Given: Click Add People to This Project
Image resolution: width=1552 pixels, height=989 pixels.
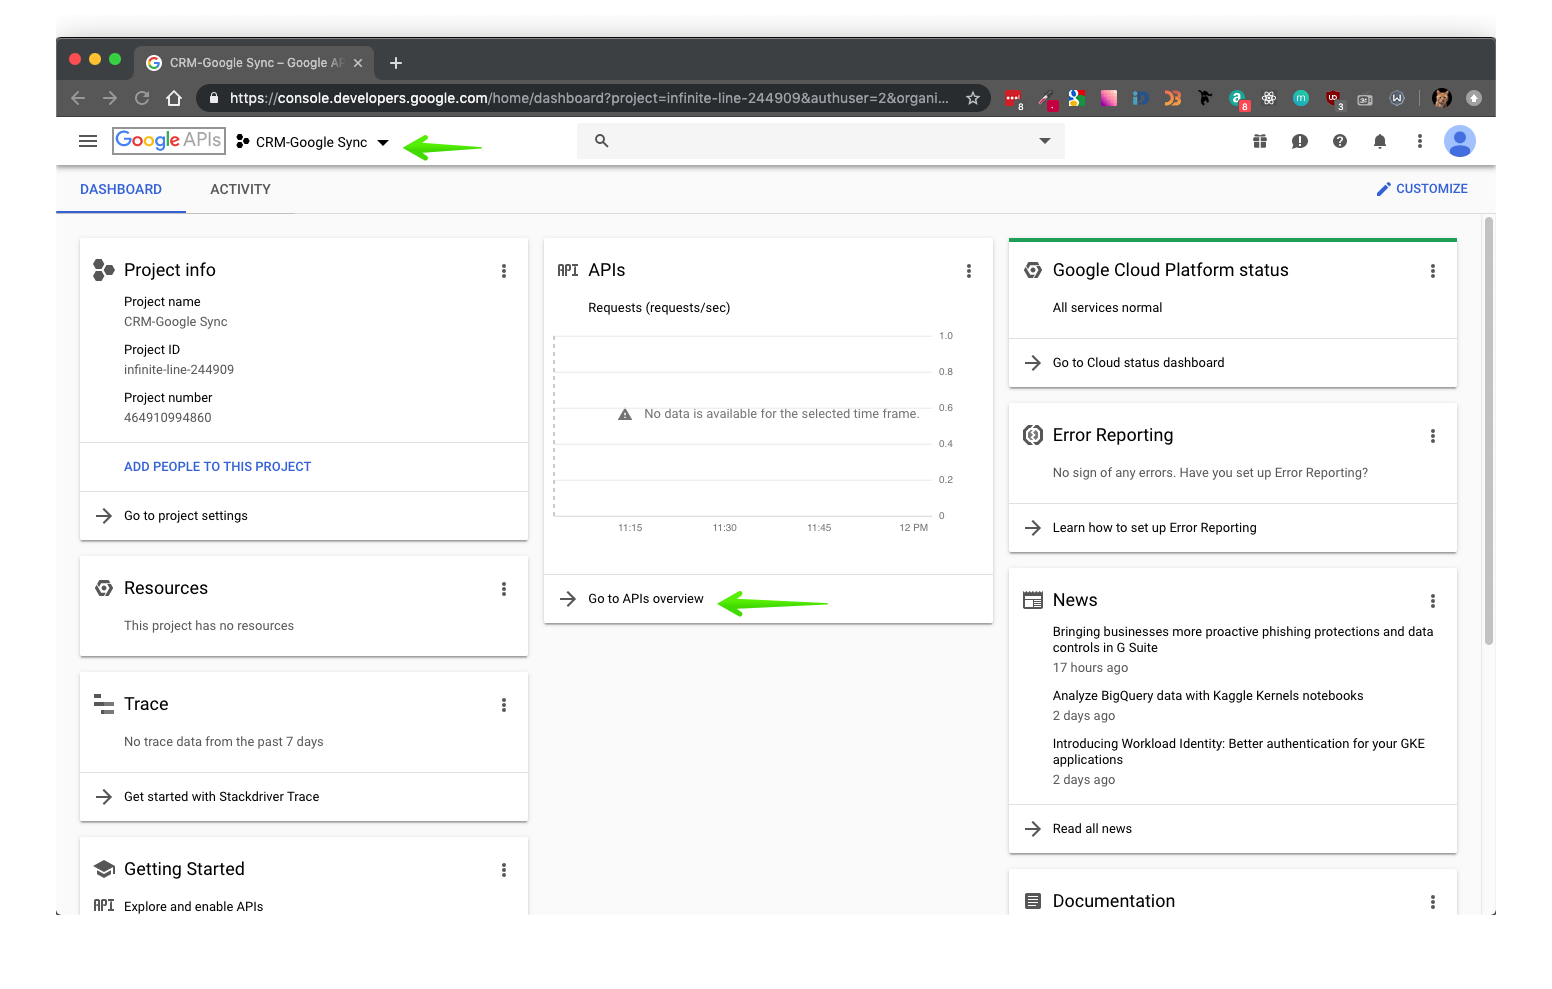Looking at the screenshot, I should click(217, 466).
